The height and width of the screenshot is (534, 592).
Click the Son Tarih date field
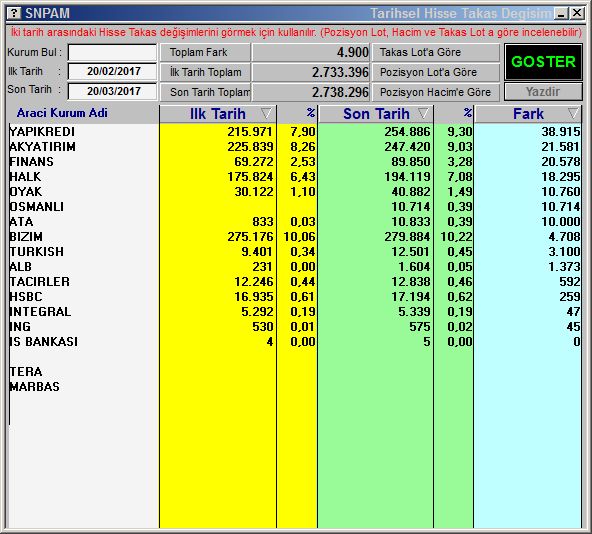coord(113,91)
